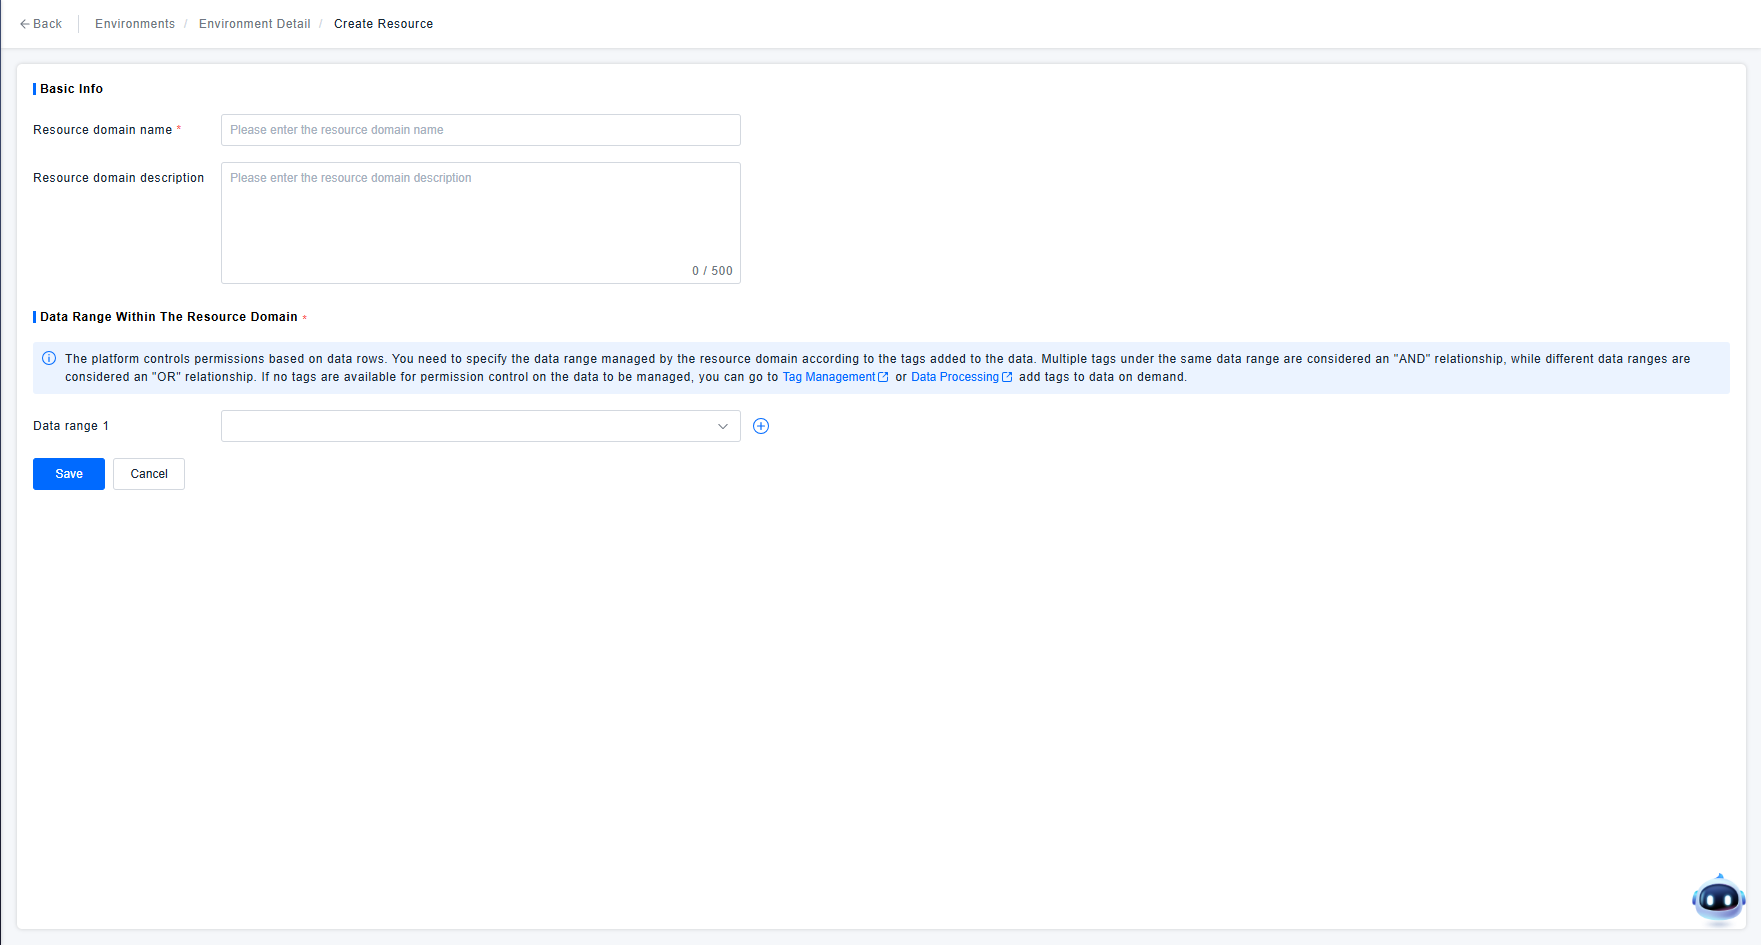Open the robot assistant chat icon
Image resolution: width=1761 pixels, height=945 pixels.
1717,900
